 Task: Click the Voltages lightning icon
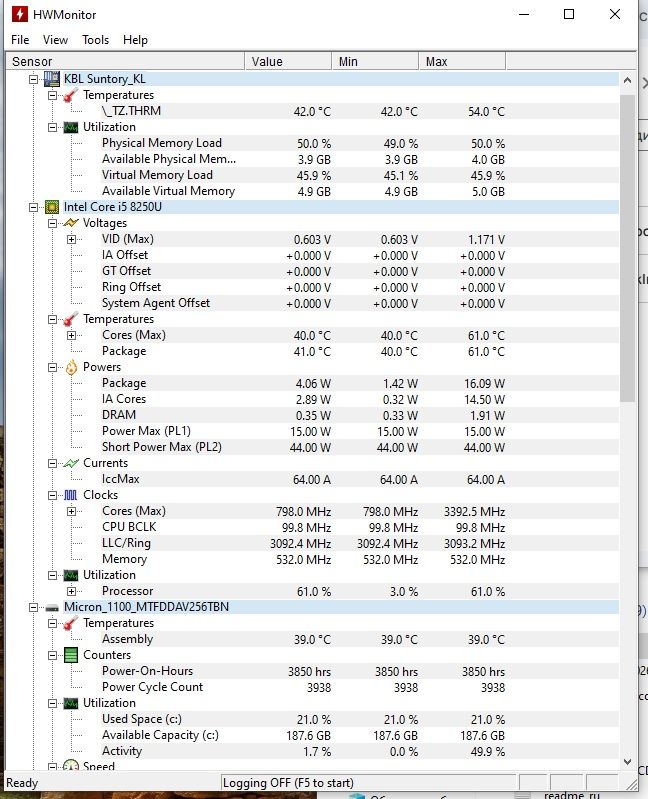pos(71,223)
